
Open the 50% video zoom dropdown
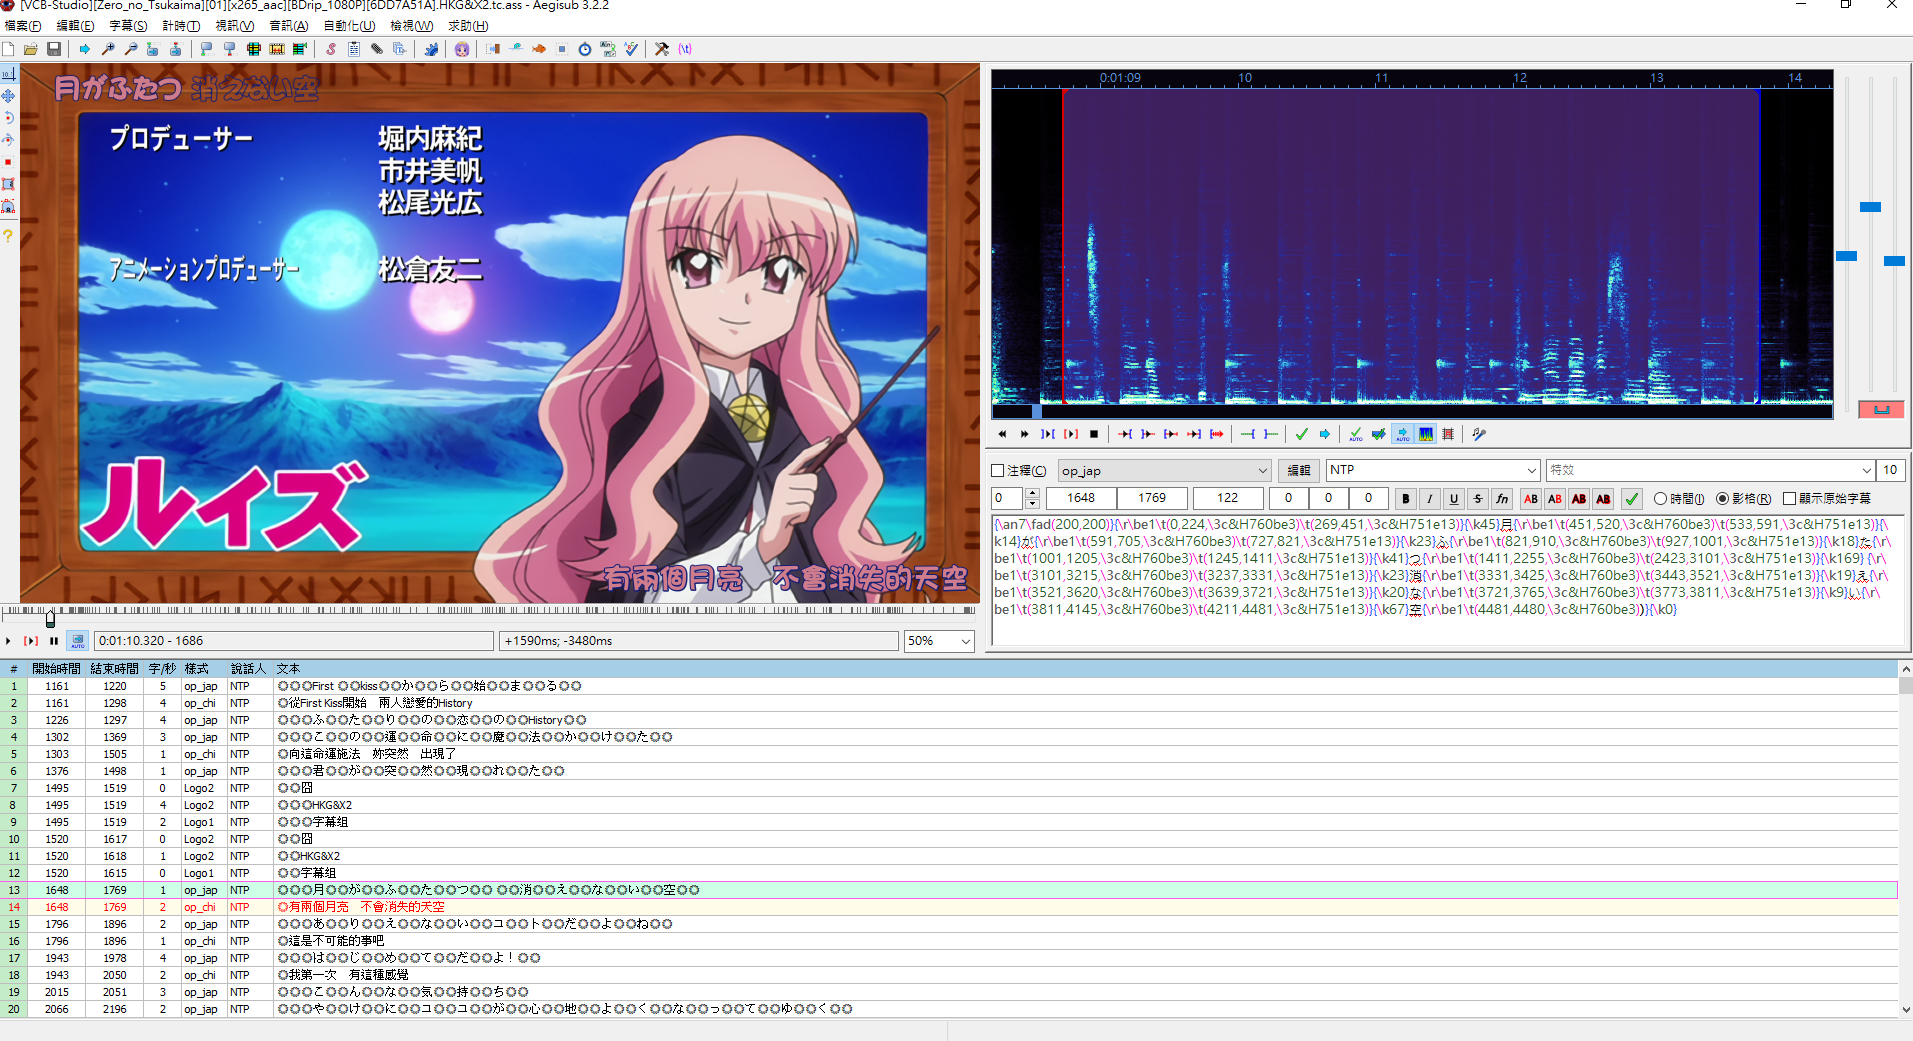(x=939, y=641)
